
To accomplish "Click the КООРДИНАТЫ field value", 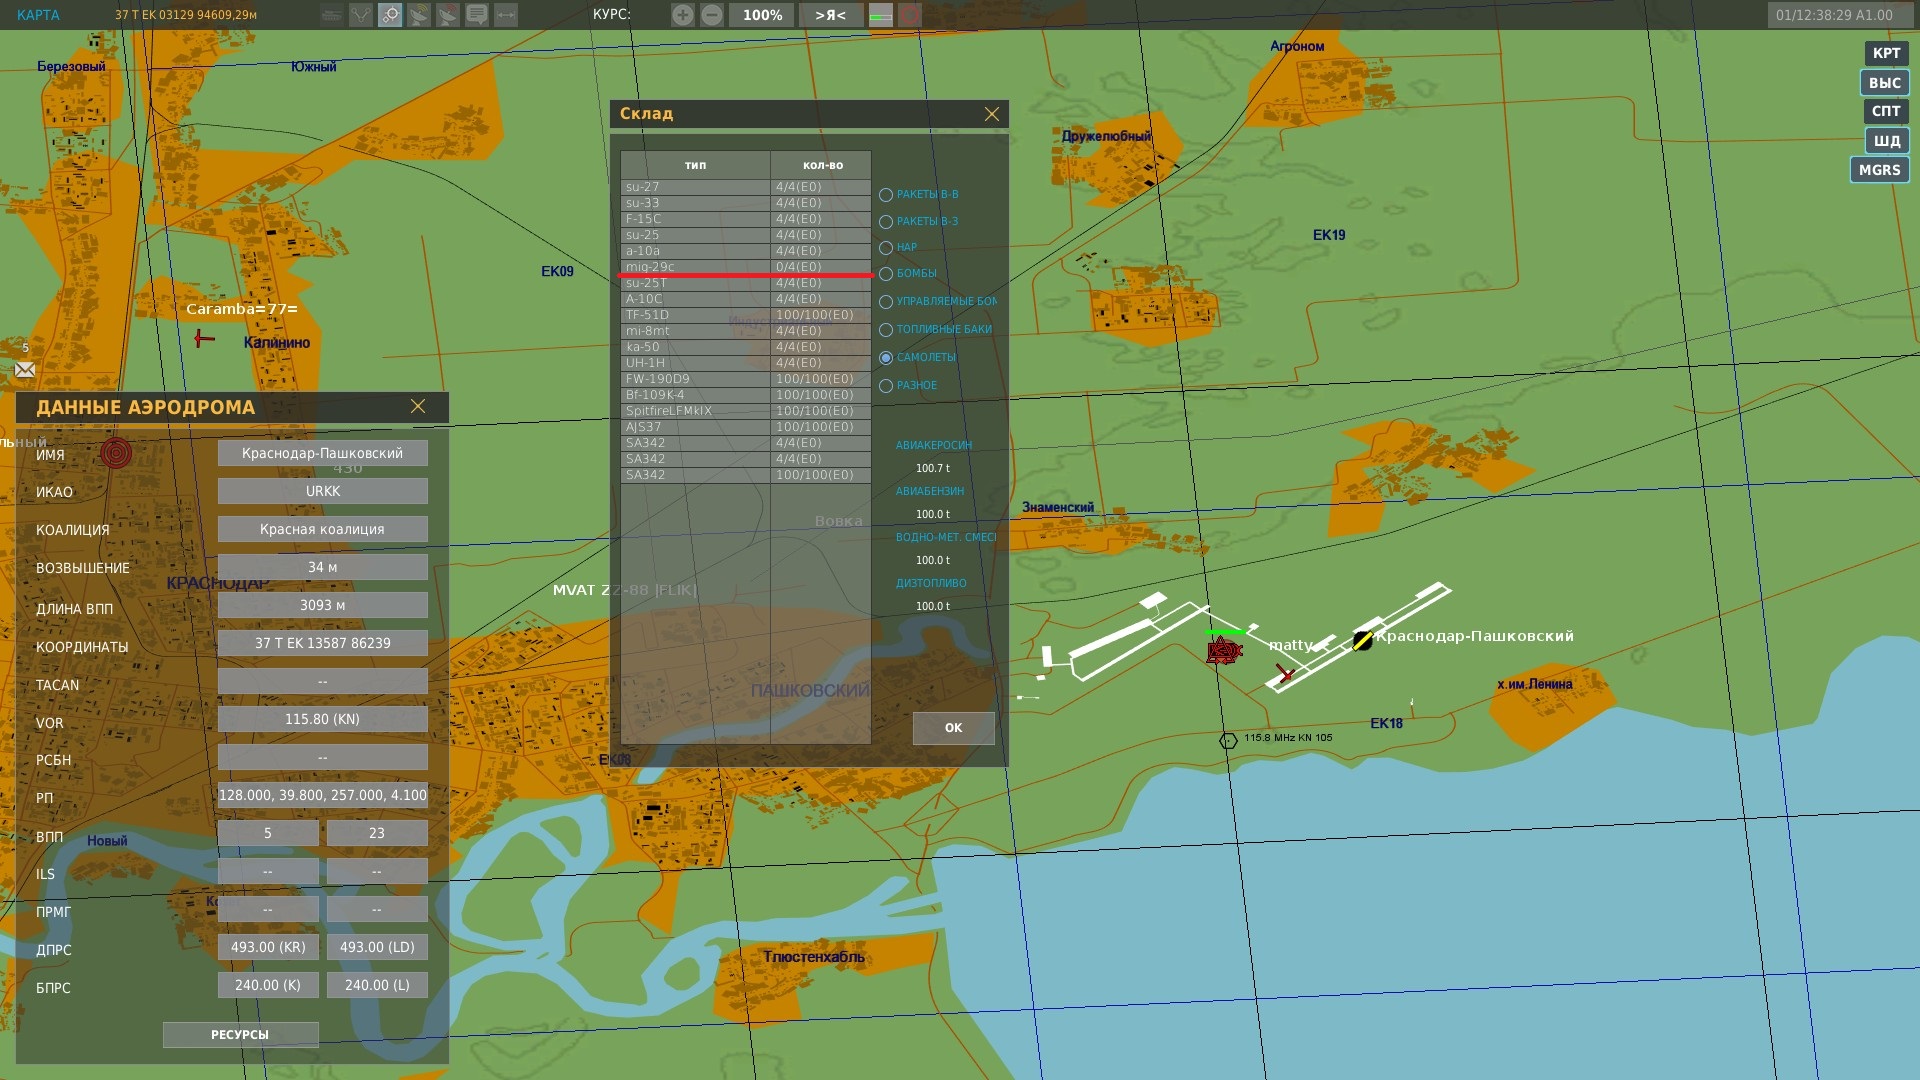I will [x=322, y=643].
